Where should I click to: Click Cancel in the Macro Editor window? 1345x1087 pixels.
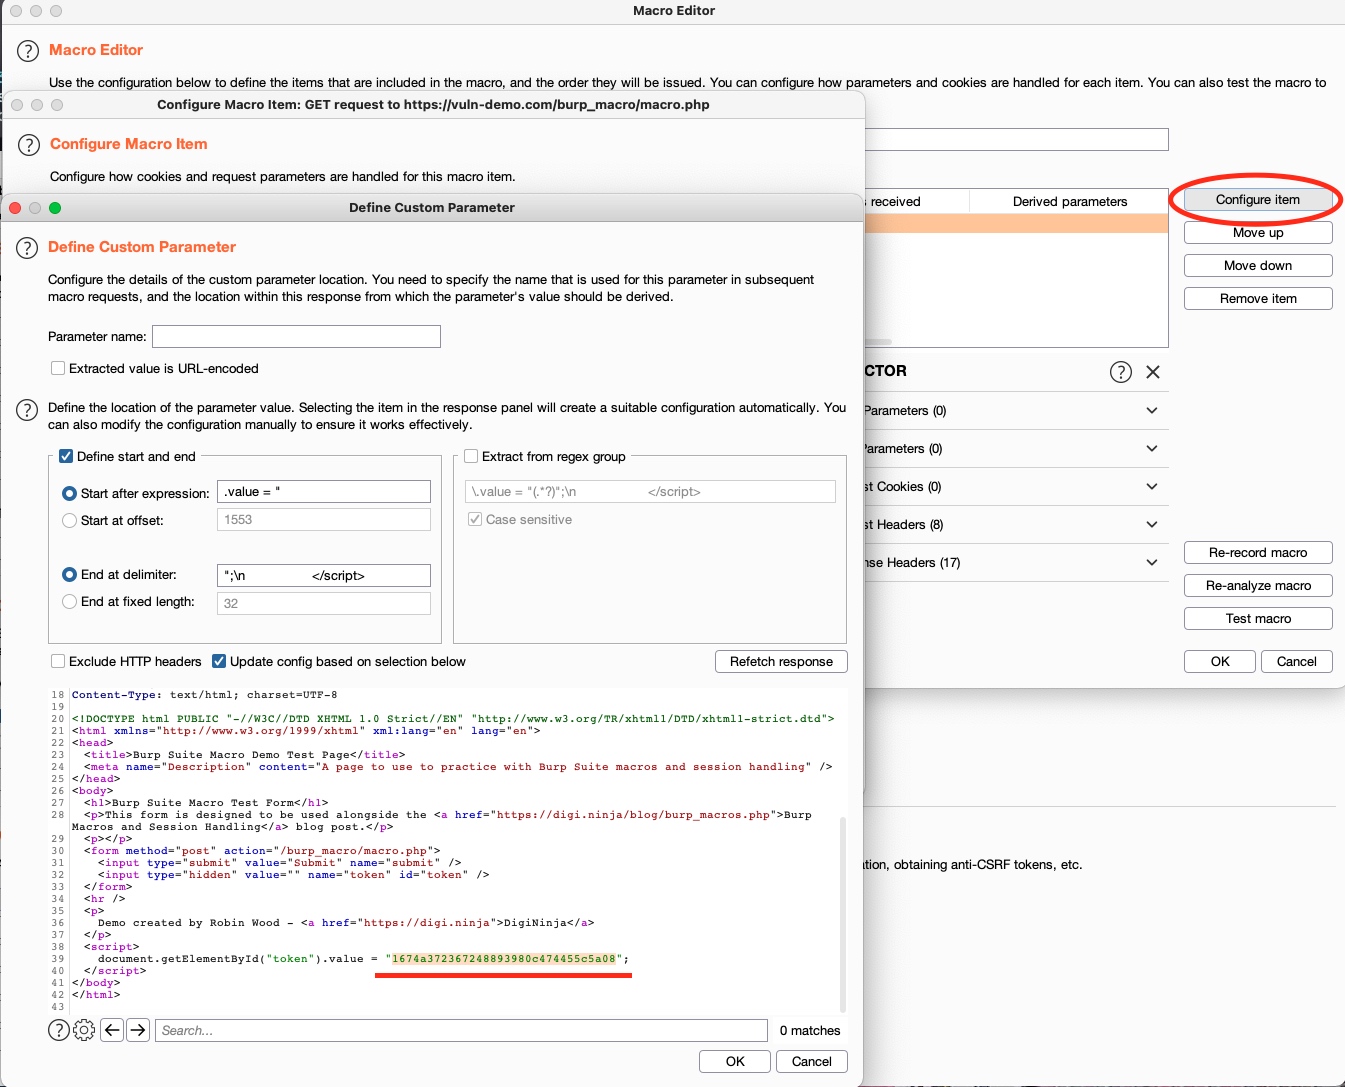1297,661
